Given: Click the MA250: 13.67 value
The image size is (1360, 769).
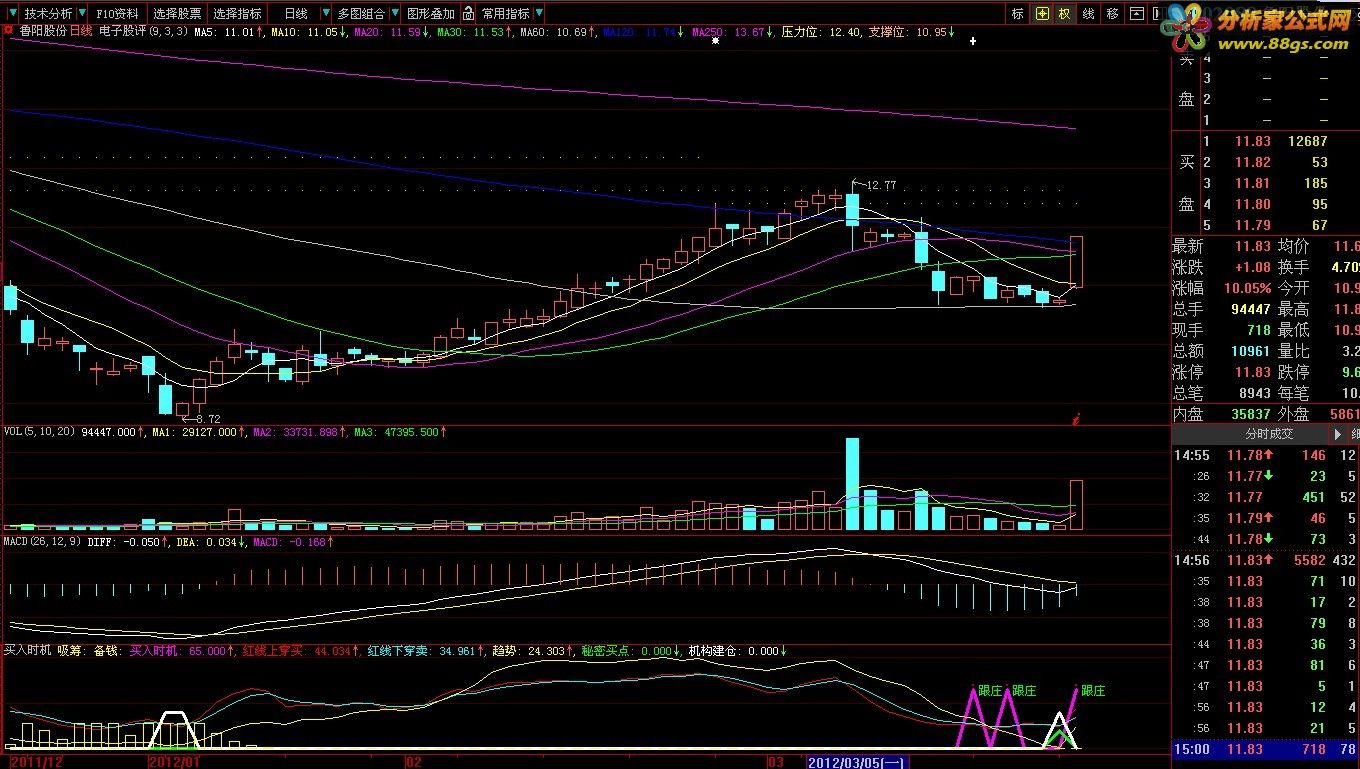Looking at the screenshot, I should point(732,31).
